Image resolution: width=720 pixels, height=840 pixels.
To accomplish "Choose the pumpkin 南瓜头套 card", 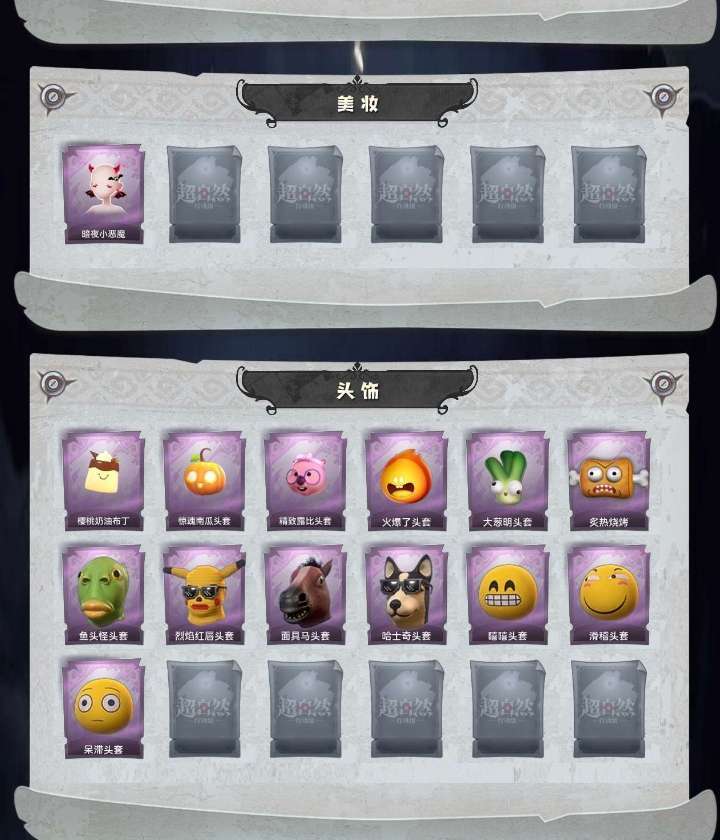I will [204, 481].
